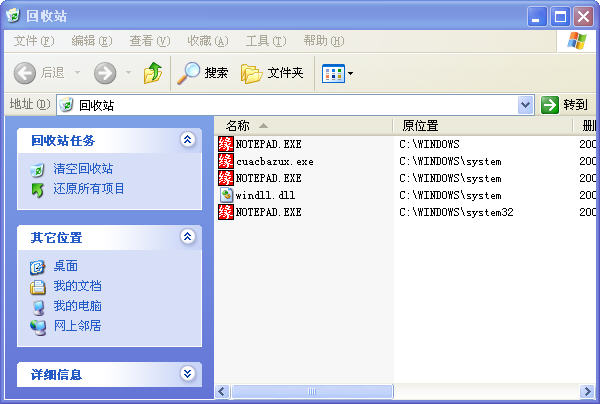Open the Forward button history dropdown arrow
Screen dimensions: 600x404
pyautogui.click(x=129, y=73)
